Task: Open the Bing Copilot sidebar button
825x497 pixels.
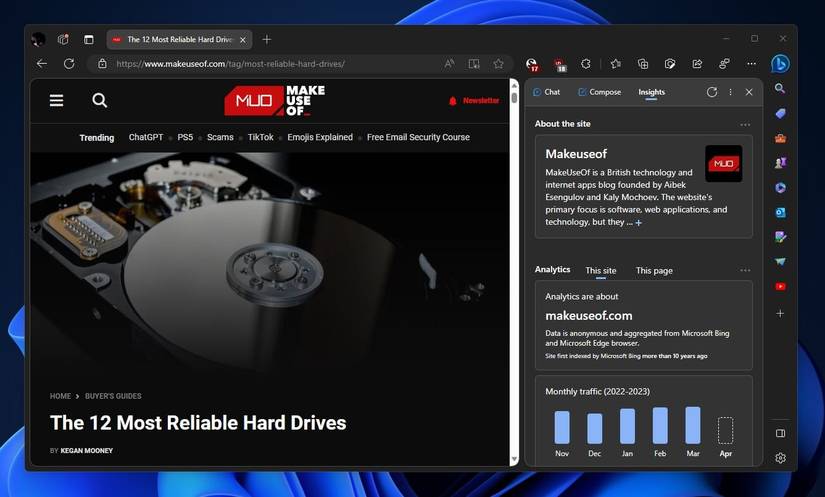Action: pyautogui.click(x=780, y=64)
